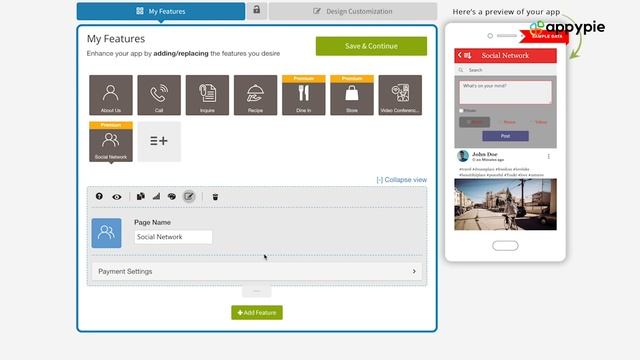Screen dimensions: 640x360
Task: Switch to the Design Customization tab
Action: tap(353, 11)
